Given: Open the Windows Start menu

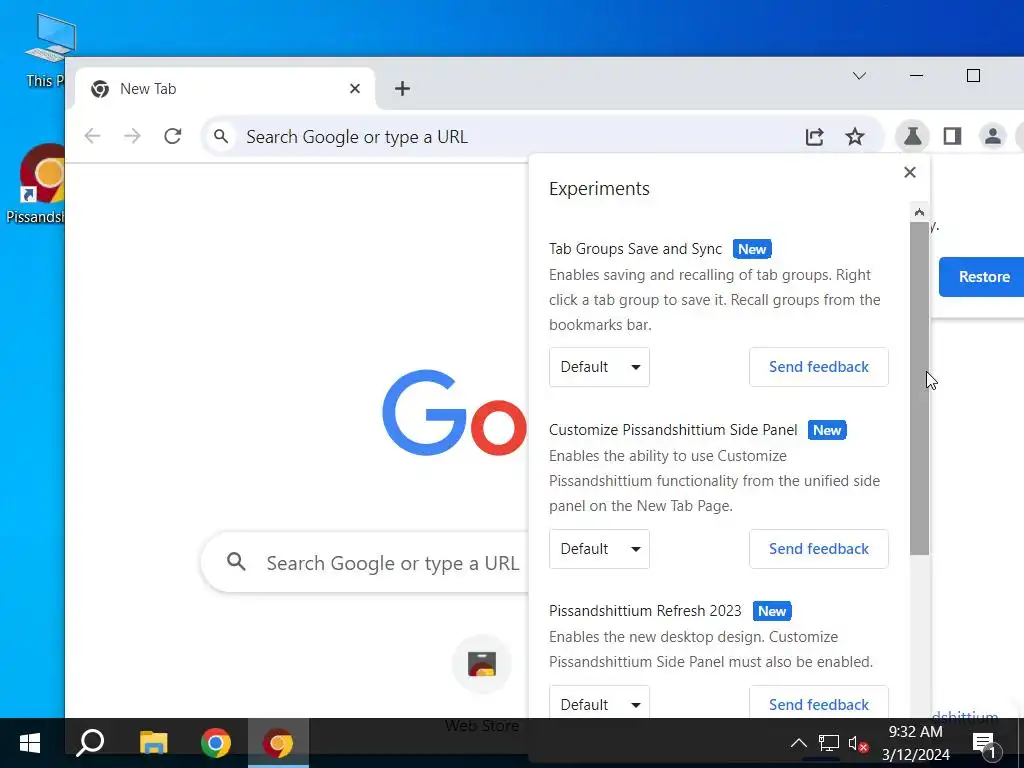Looking at the screenshot, I should click(30, 743).
